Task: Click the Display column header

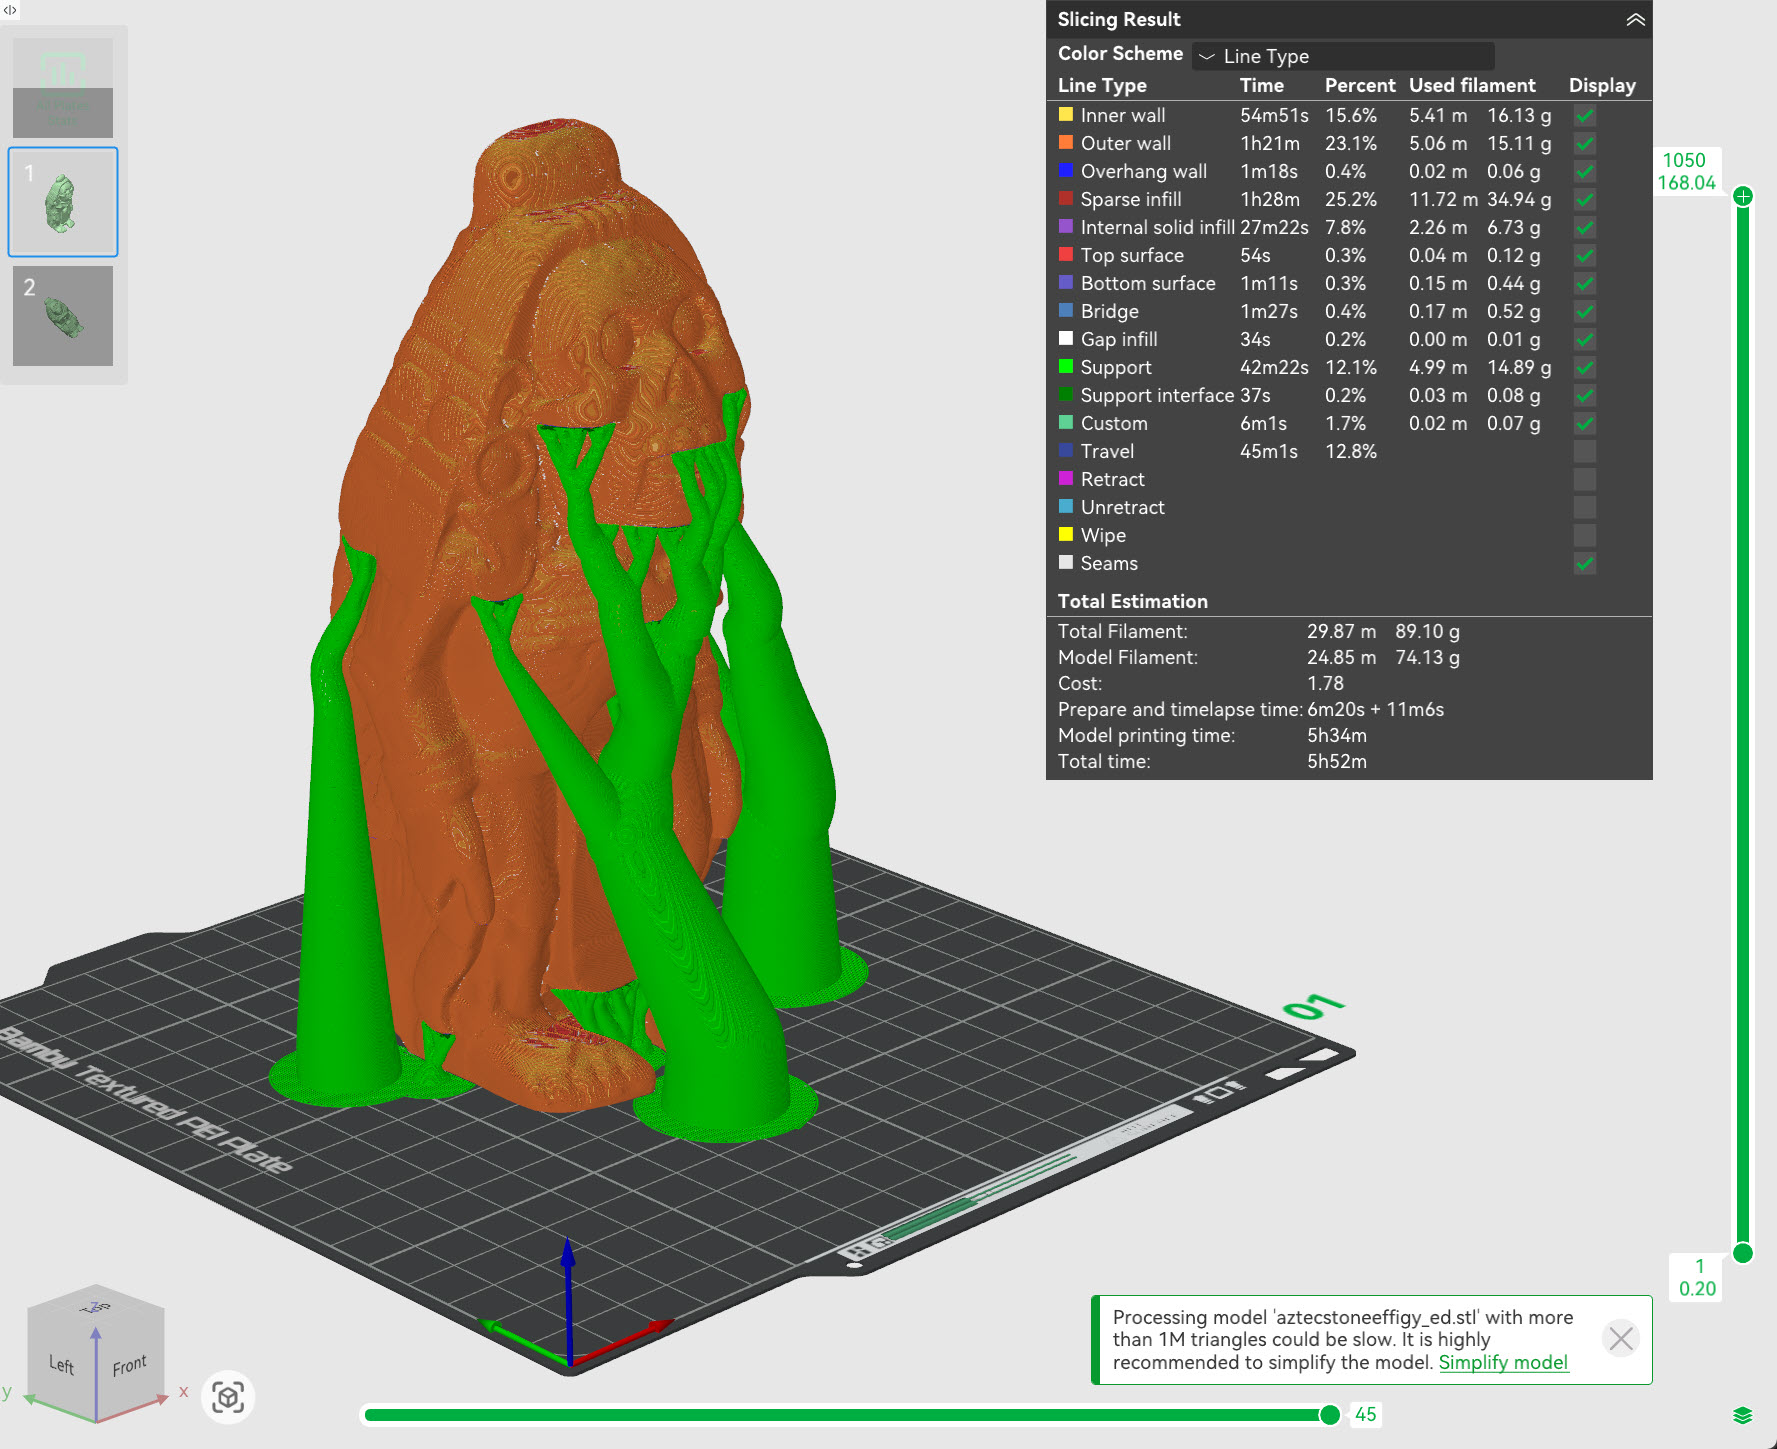Action: click(1602, 86)
